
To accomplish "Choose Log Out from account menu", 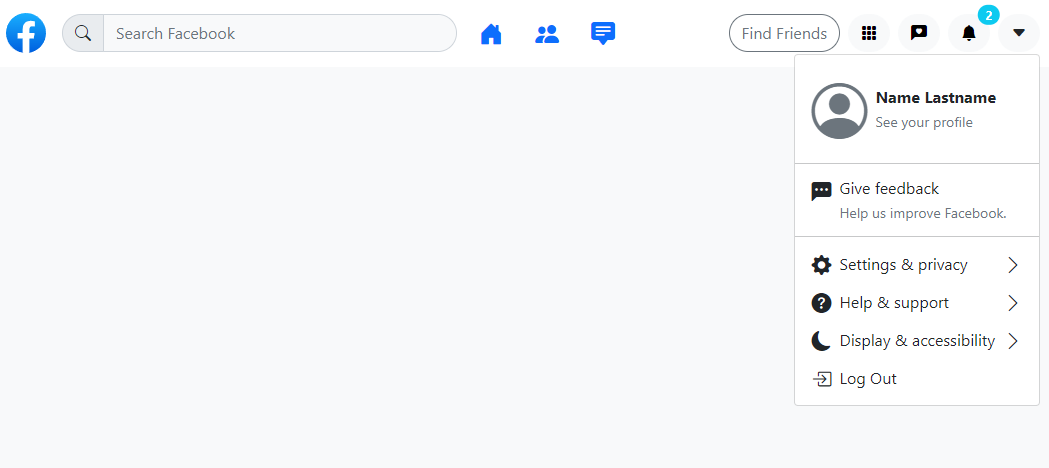I will [867, 379].
